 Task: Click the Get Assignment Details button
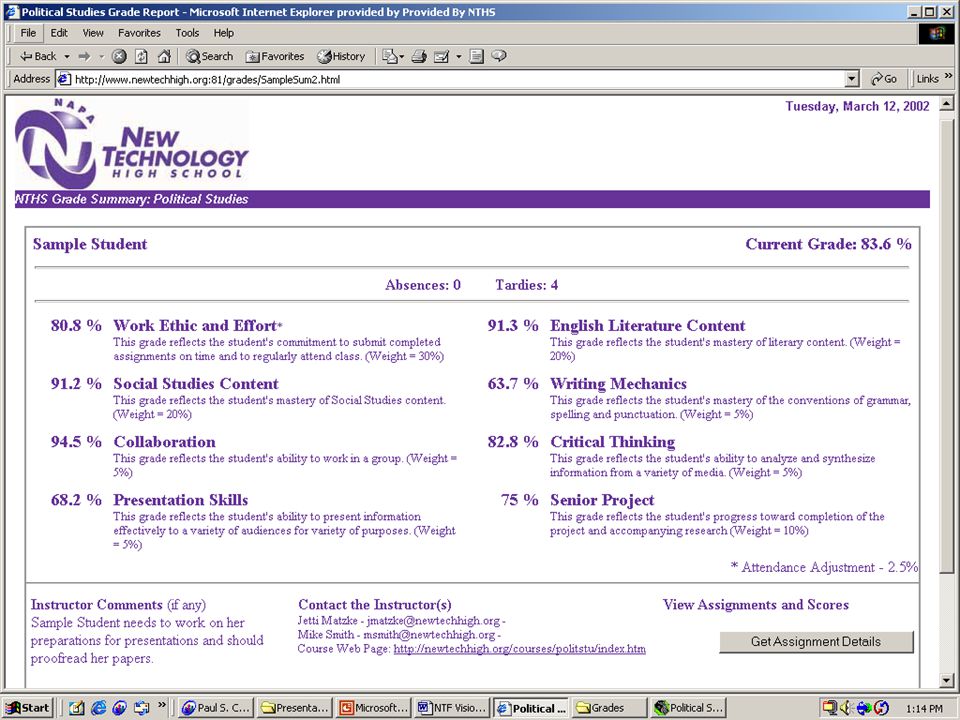[x=816, y=642]
